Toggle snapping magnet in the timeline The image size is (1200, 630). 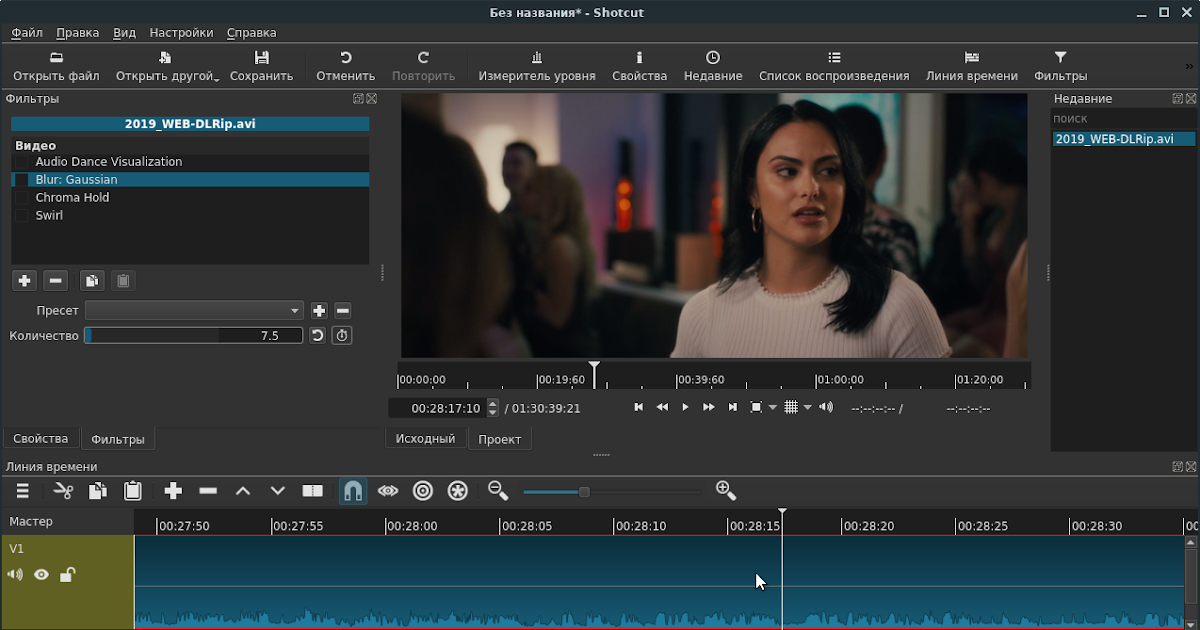[352, 491]
